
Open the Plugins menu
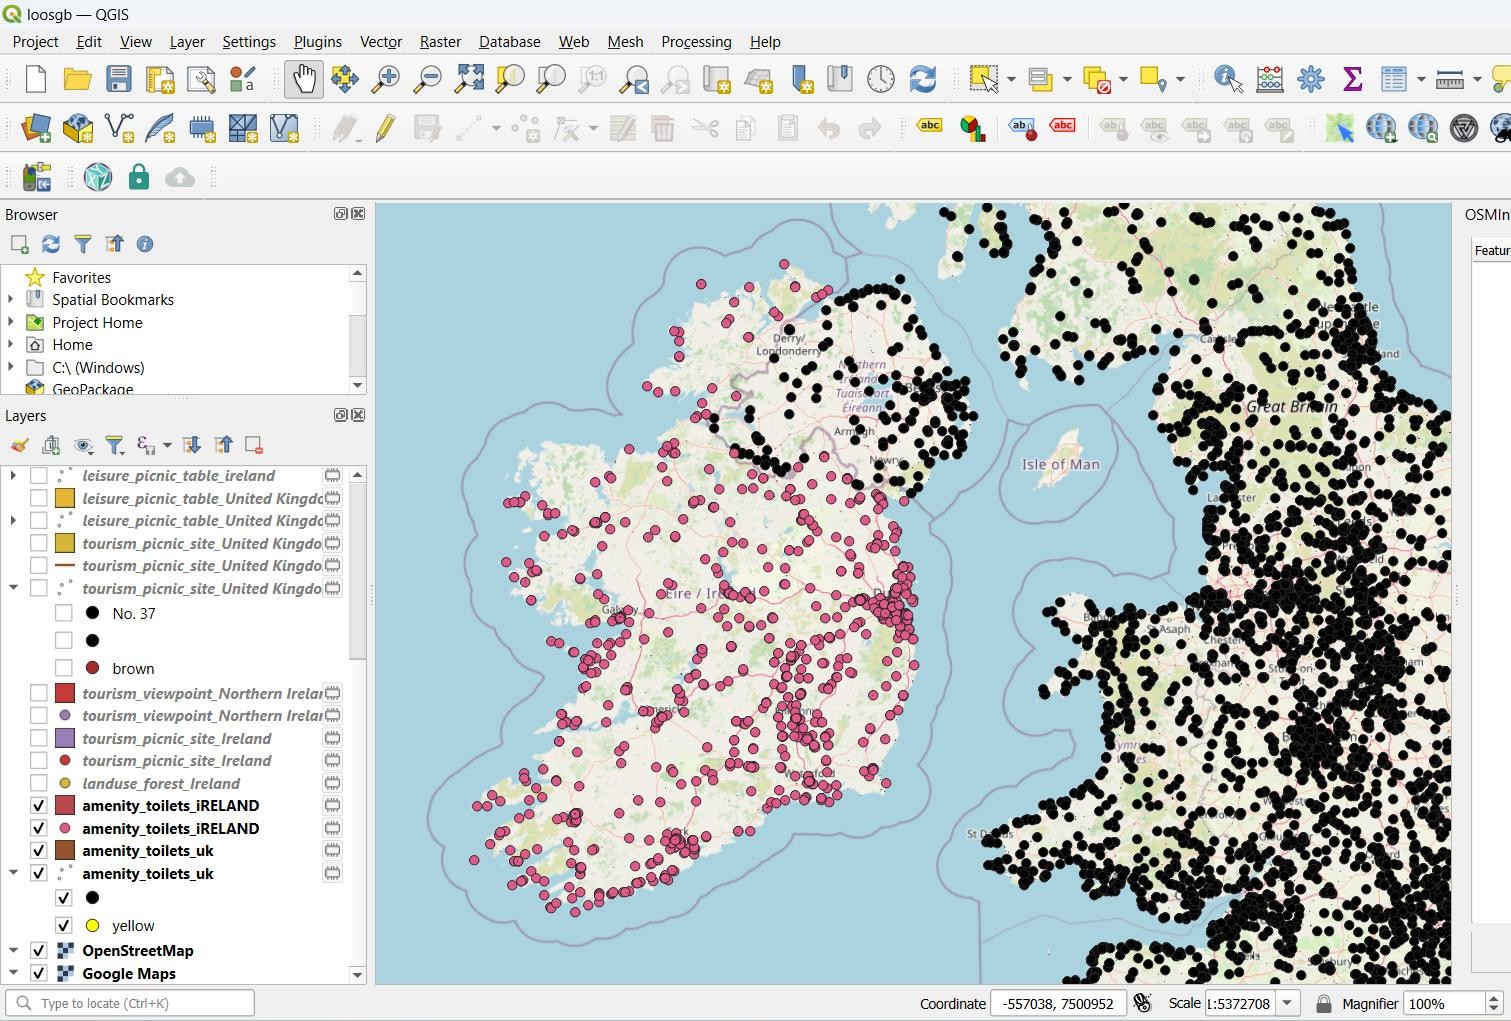point(317,41)
